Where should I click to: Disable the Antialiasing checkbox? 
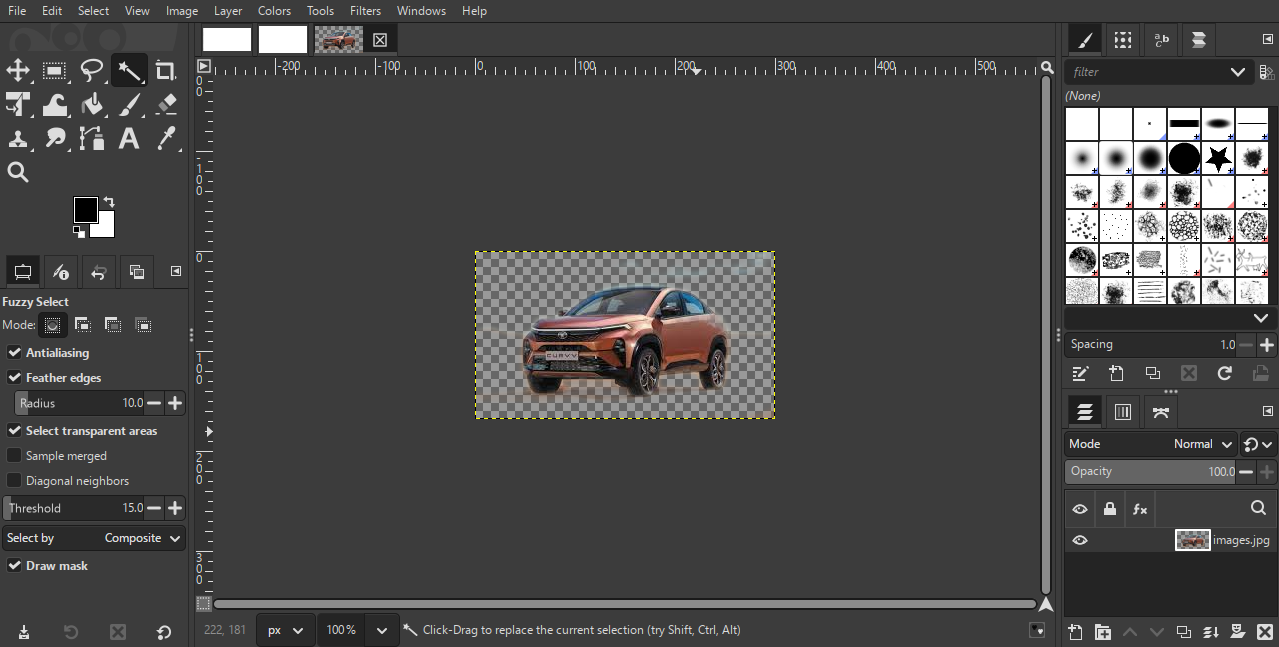tap(15, 353)
